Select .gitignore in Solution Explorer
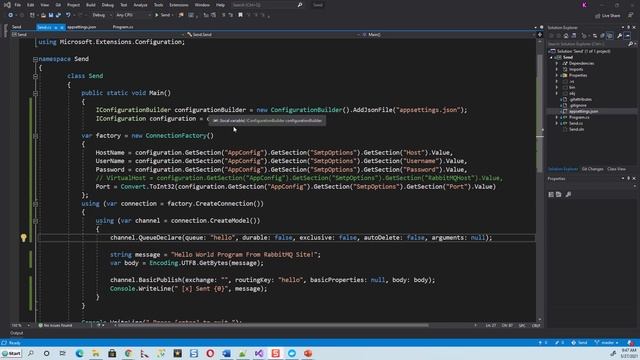The height and width of the screenshot is (360, 640). 578,105
